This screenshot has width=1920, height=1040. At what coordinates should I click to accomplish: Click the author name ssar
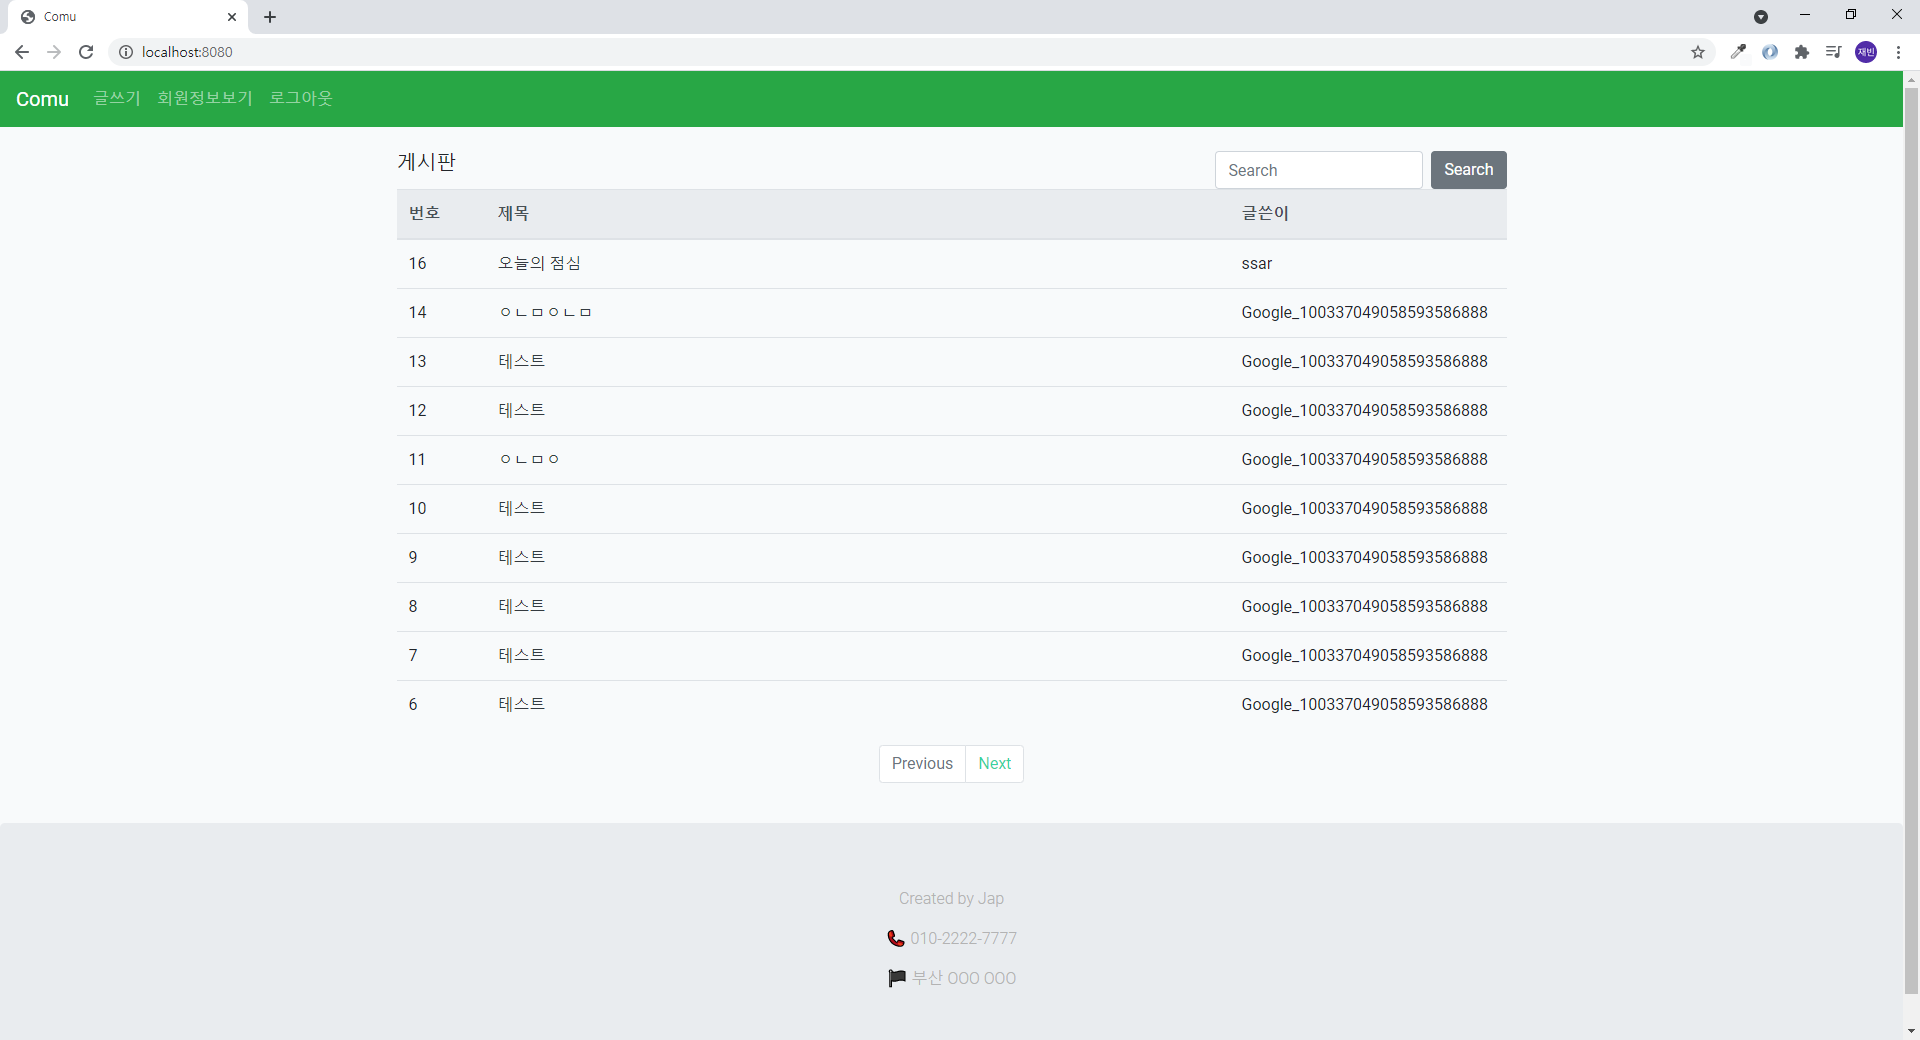[1256, 264]
